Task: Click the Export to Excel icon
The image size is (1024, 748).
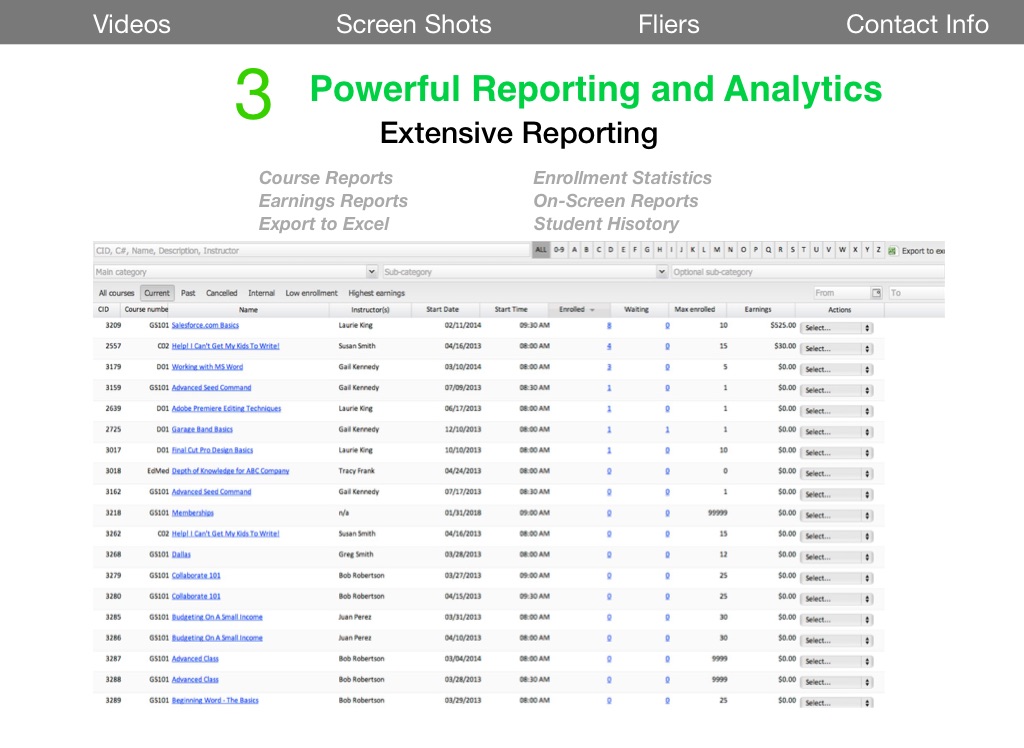Action: pos(892,250)
